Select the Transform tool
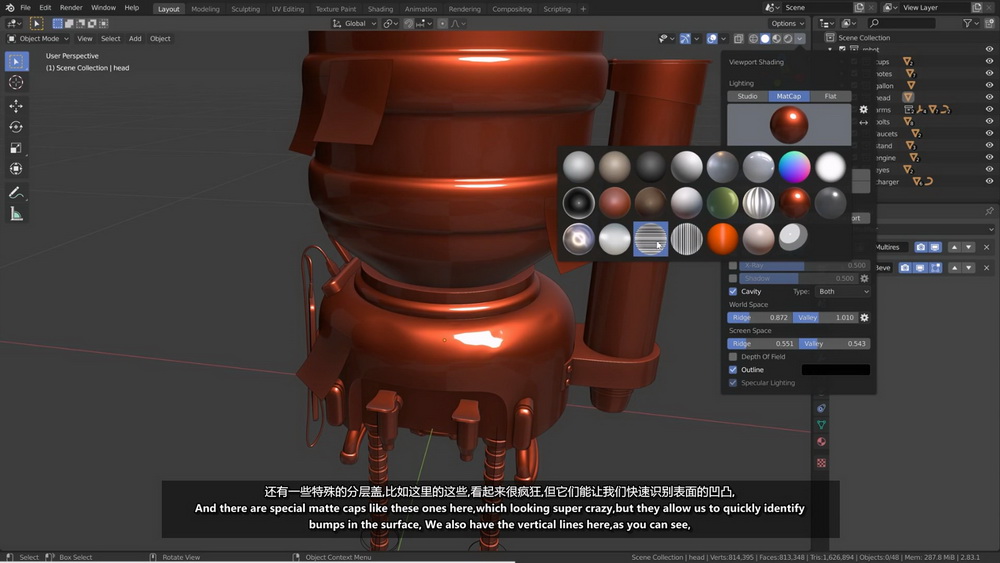 click(16, 169)
